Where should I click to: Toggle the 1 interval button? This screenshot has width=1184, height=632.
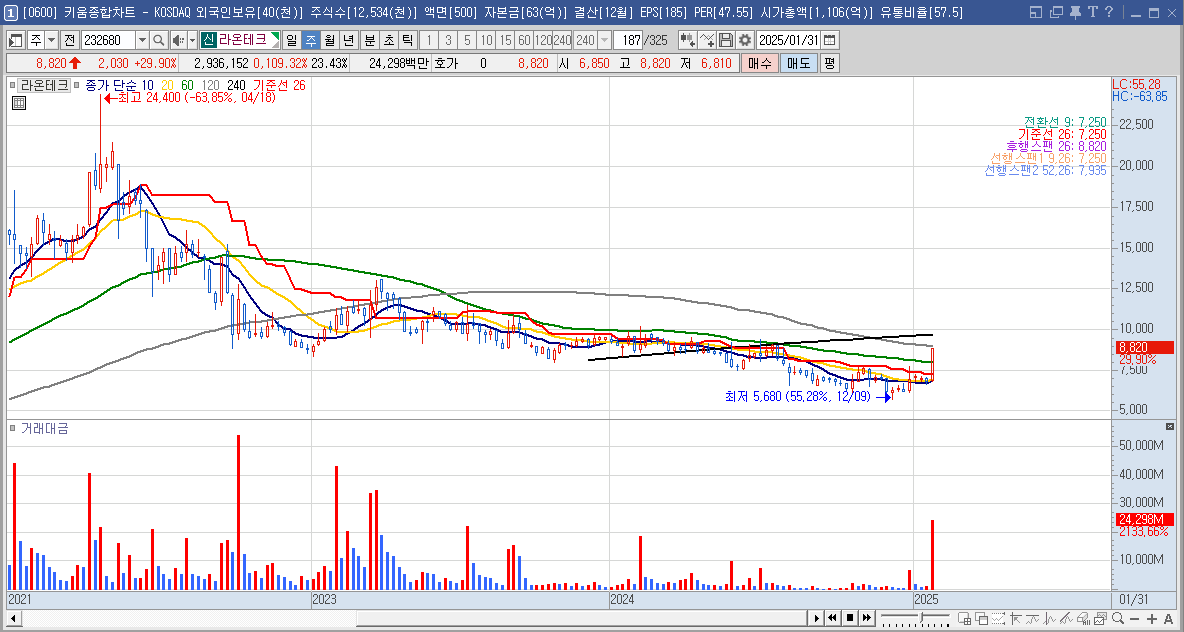(x=429, y=40)
